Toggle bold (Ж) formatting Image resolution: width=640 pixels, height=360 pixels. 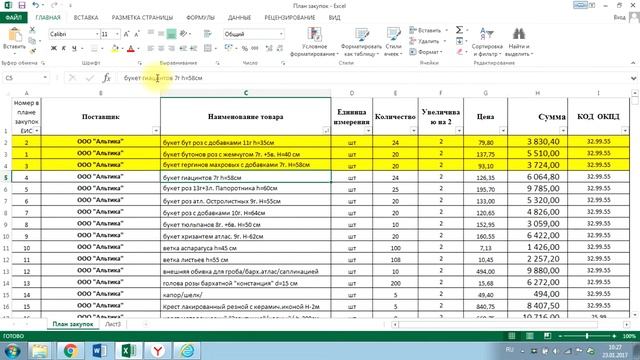[53, 49]
